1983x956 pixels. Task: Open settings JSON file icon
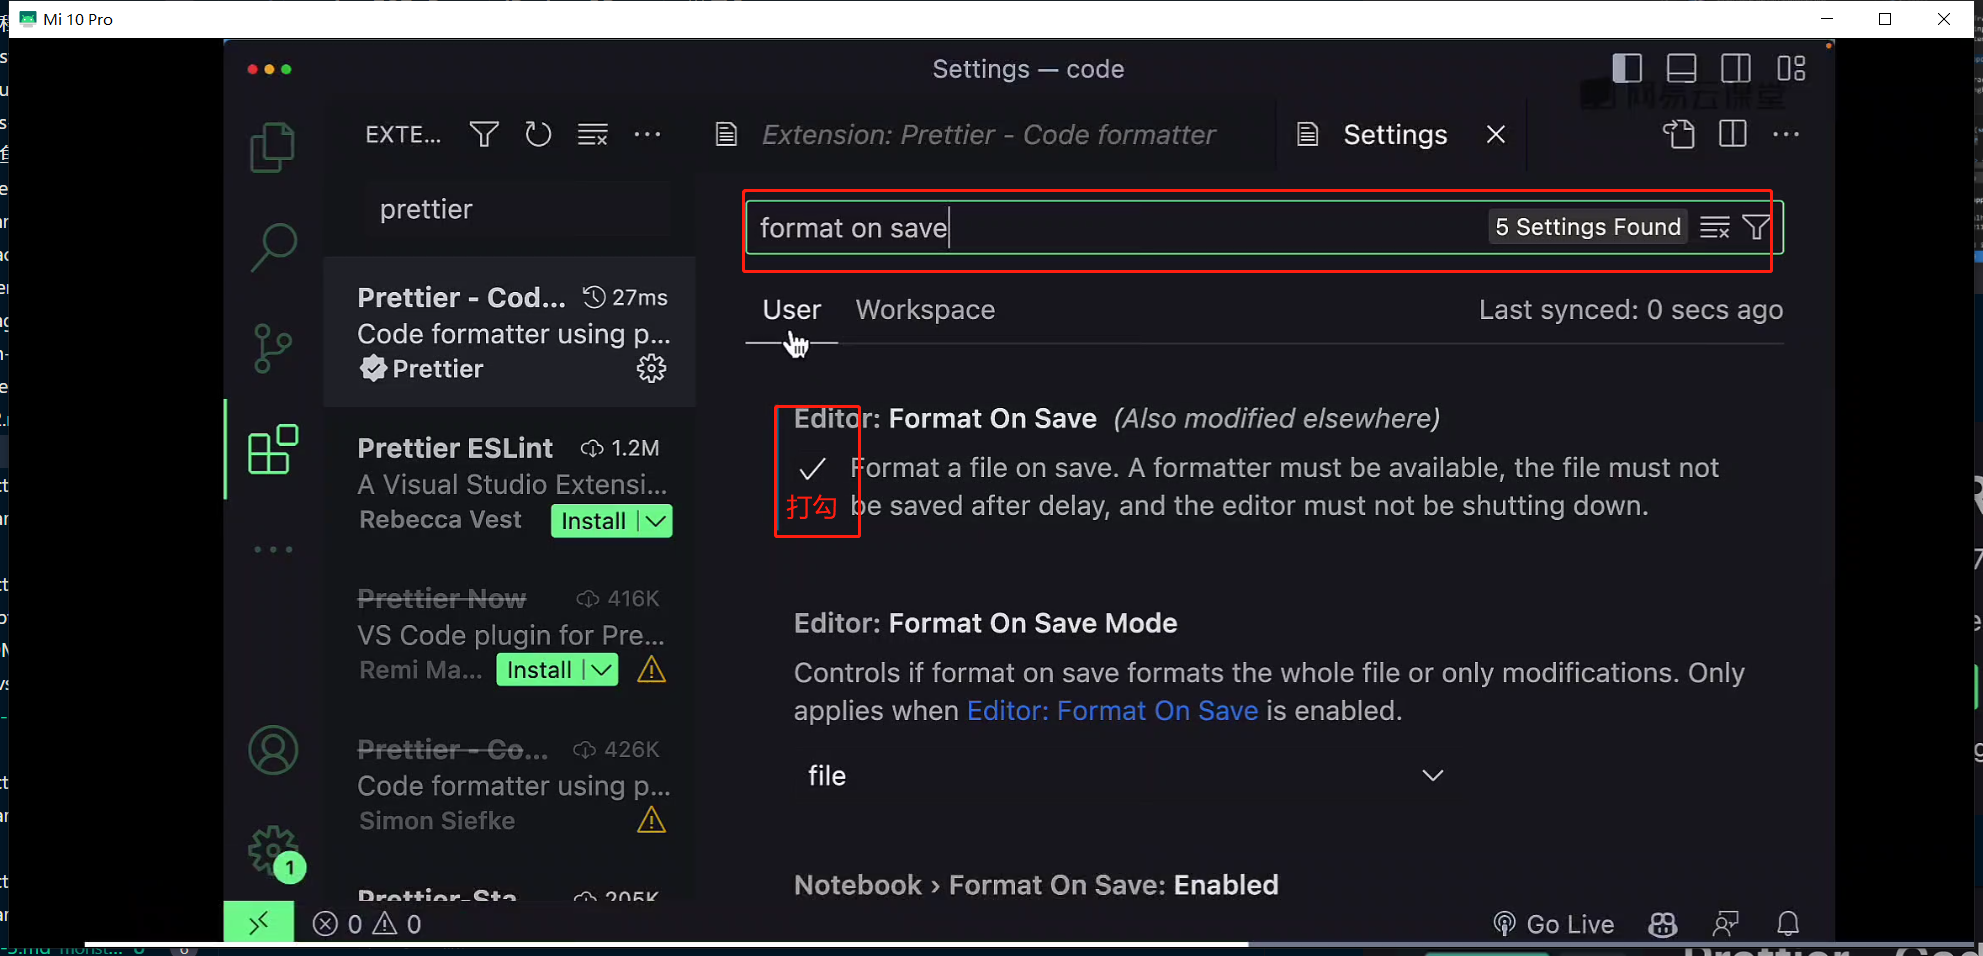(1679, 134)
